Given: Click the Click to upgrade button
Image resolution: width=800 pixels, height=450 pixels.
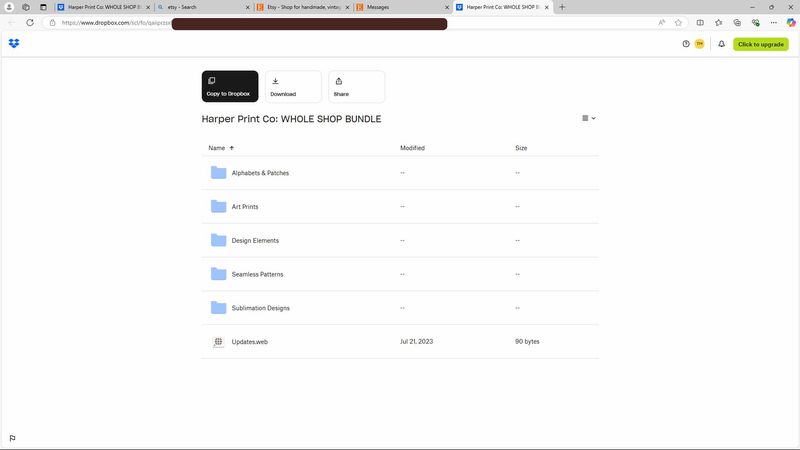Looking at the screenshot, I should [760, 44].
